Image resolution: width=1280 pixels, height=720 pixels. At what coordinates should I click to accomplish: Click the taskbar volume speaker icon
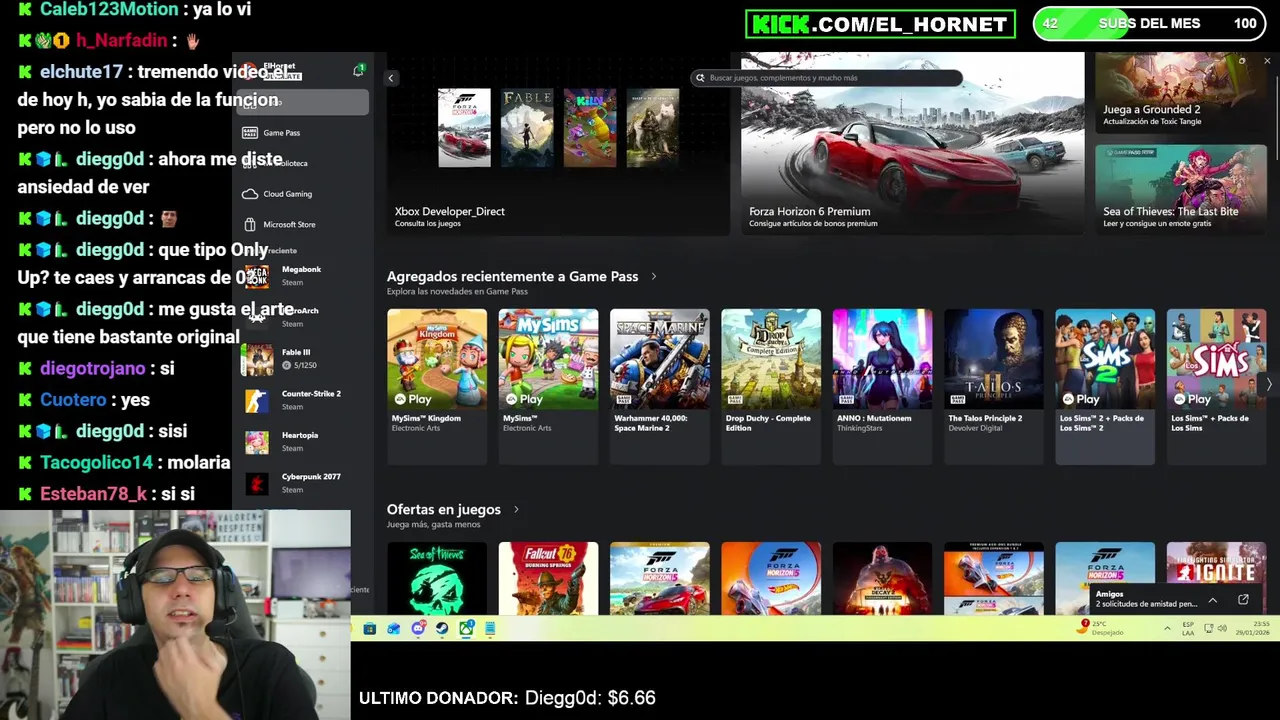(x=1222, y=629)
